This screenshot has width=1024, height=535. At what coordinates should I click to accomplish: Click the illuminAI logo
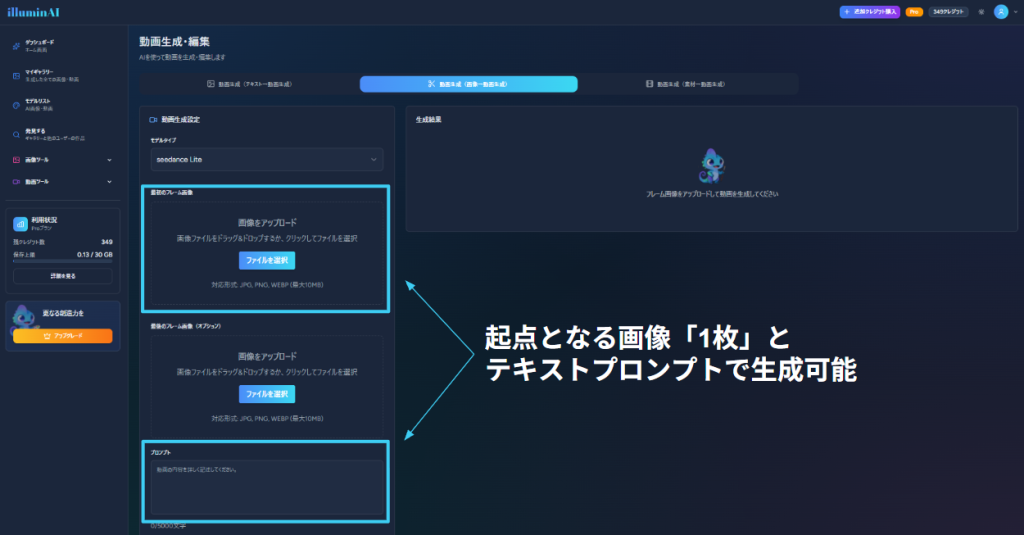33,12
